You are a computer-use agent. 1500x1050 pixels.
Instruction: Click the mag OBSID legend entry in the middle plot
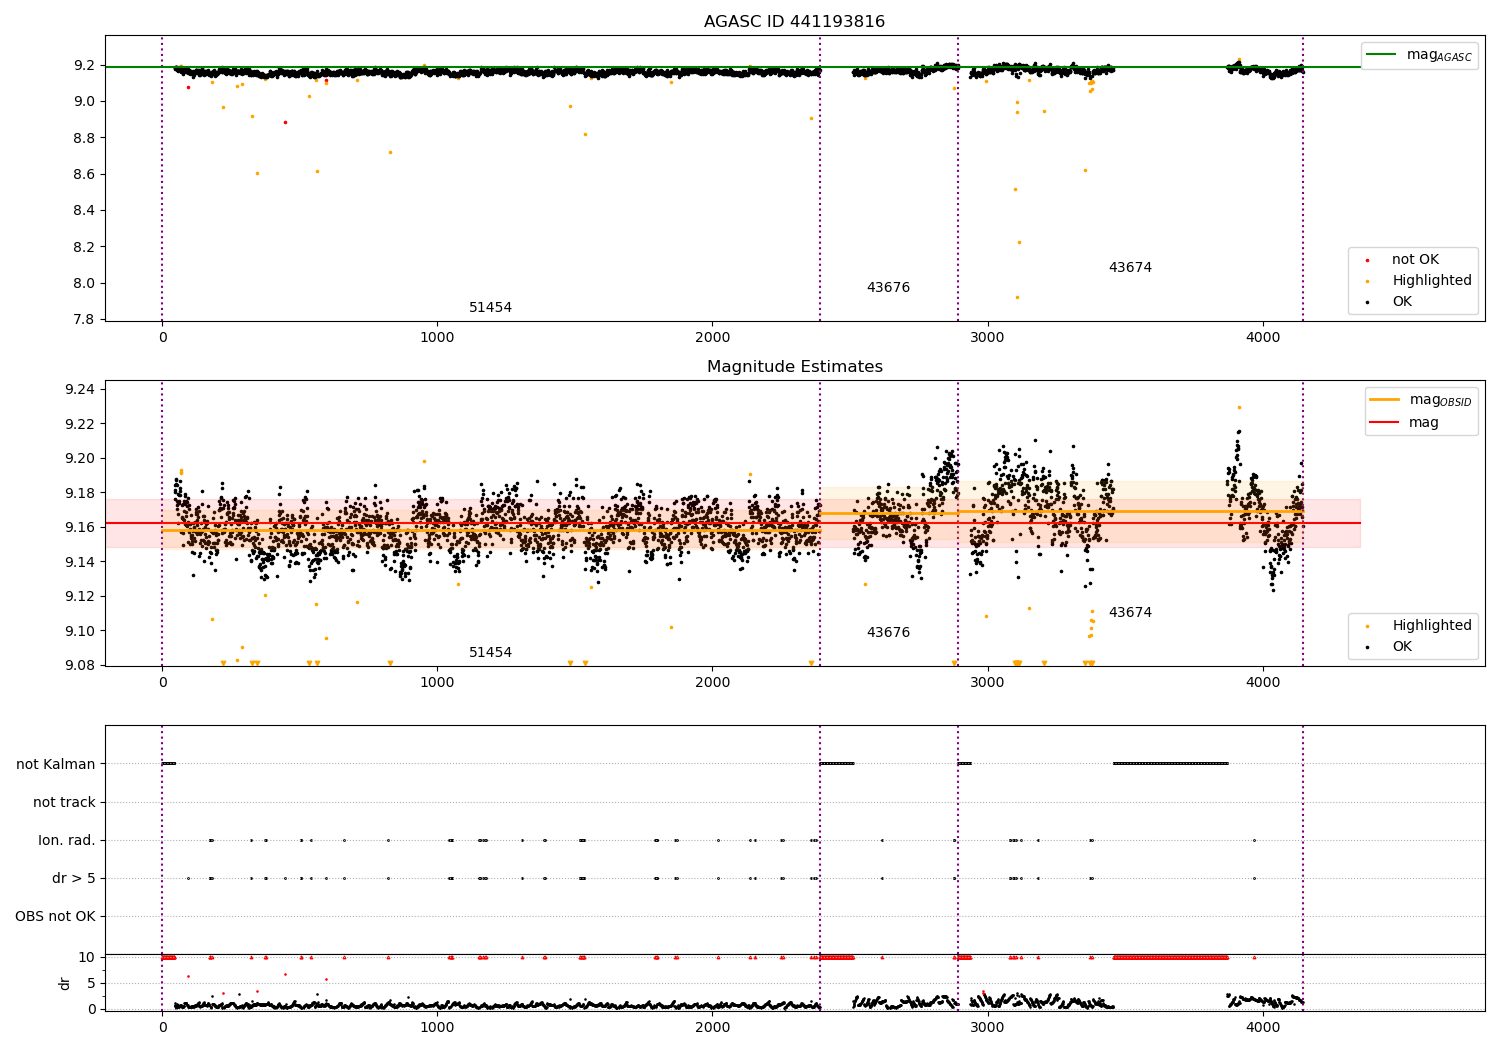[x=1420, y=400]
